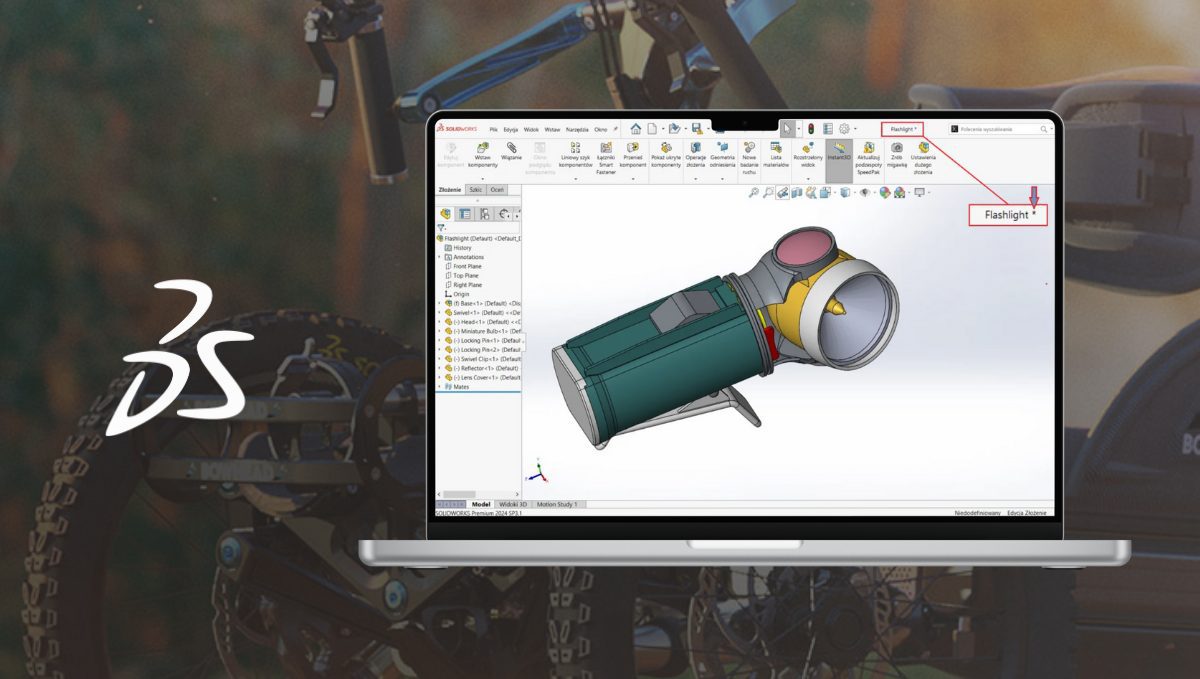Click Rozstrzelony widok tool
The image size is (1200, 679).
pyautogui.click(x=808, y=156)
